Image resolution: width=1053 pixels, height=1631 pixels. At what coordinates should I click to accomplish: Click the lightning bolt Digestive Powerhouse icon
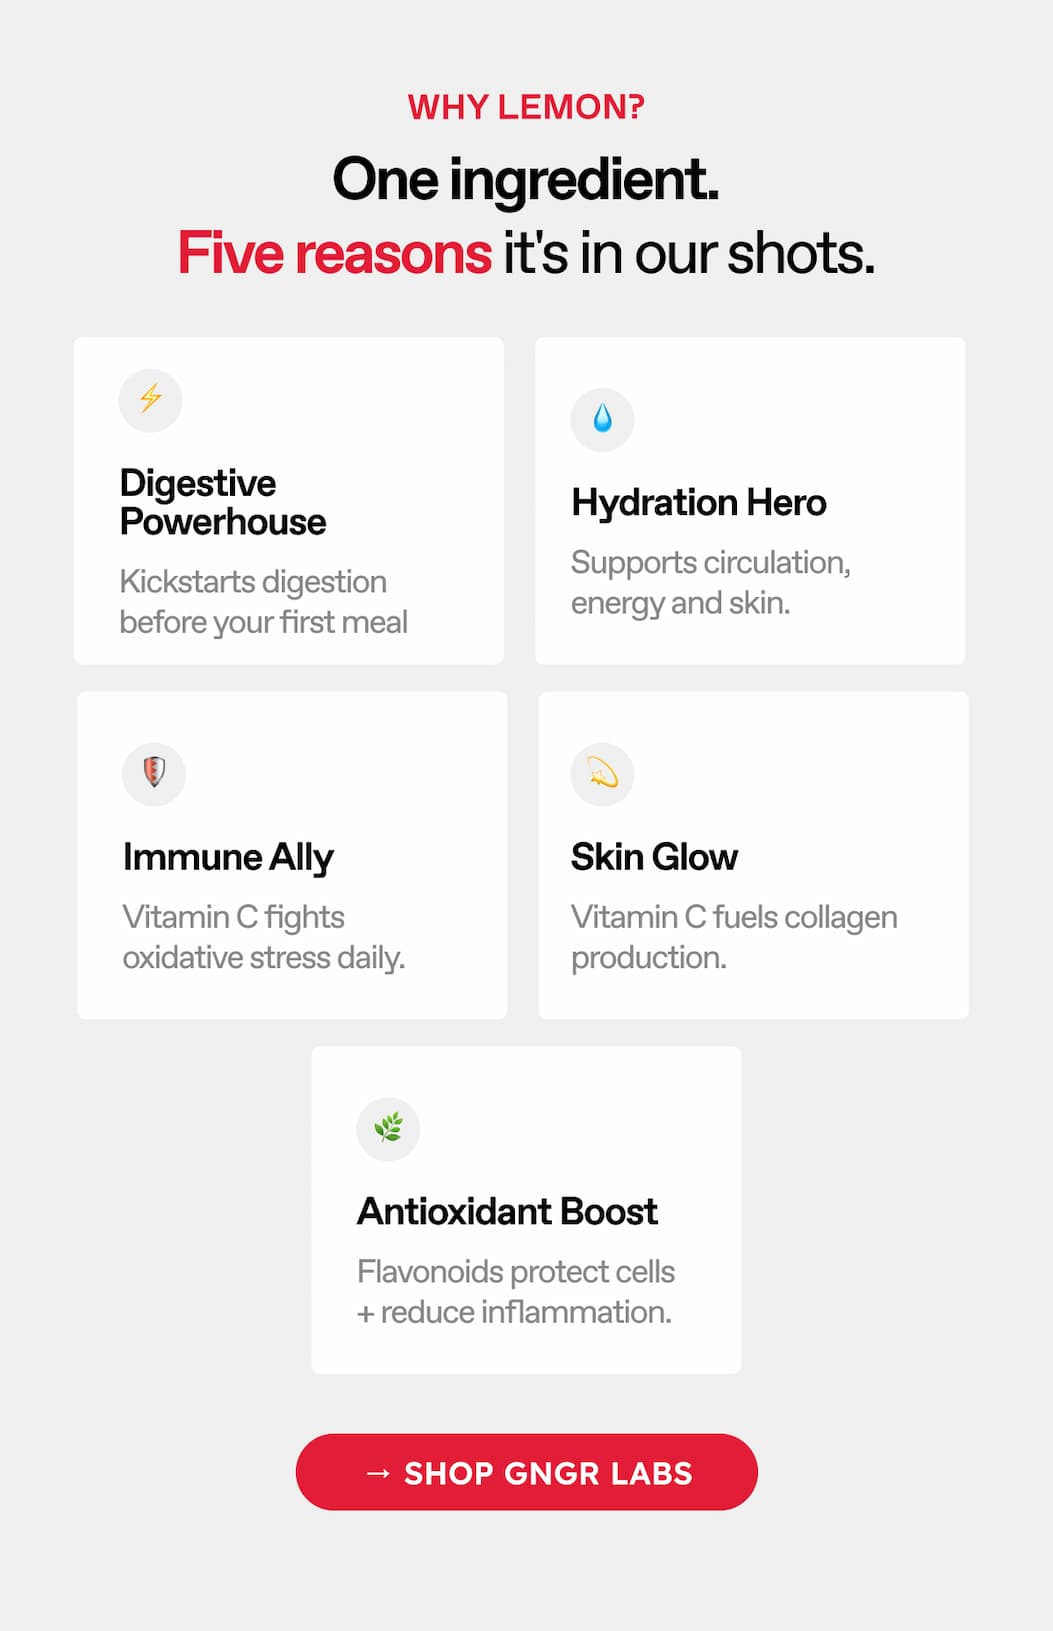pos(151,400)
